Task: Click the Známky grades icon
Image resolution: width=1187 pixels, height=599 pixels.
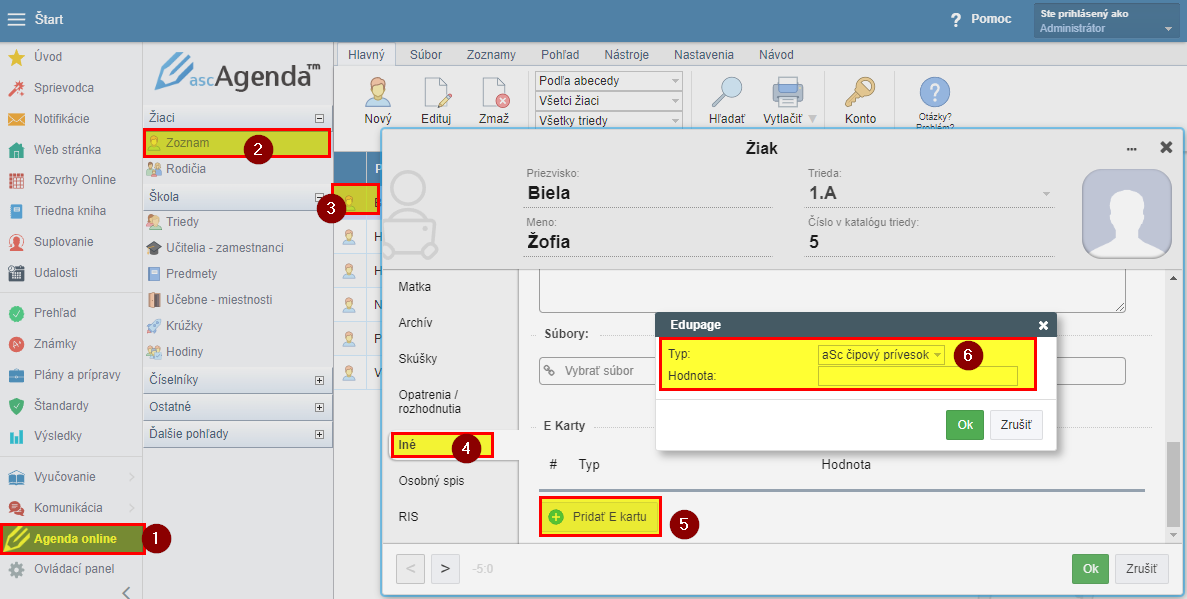Action: (16, 344)
